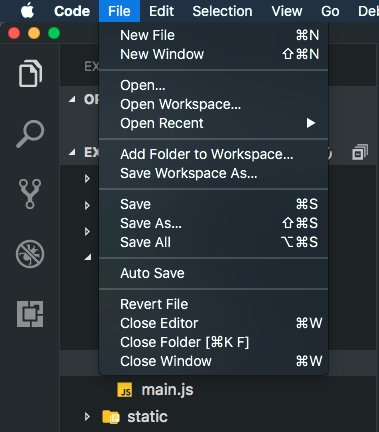379x432 pixels.
Task: Open the Code application menu
Action: tap(72, 11)
